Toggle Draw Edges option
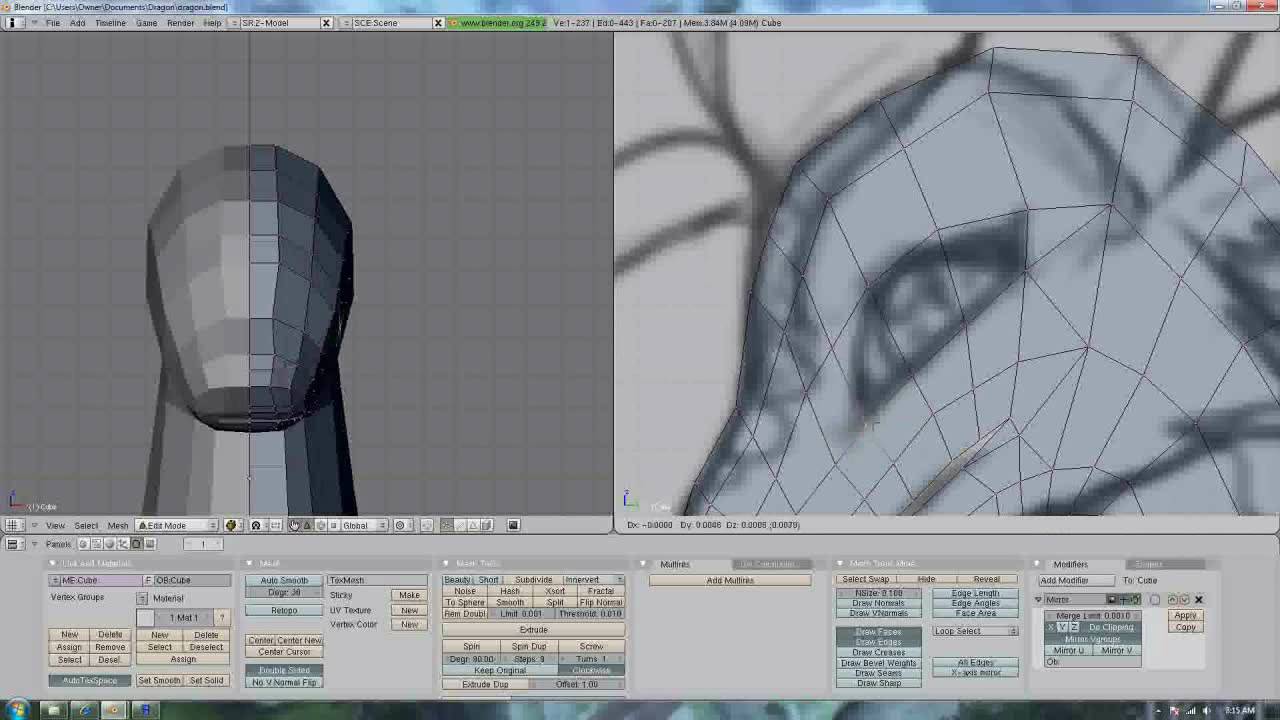The height and width of the screenshot is (720, 1280). [878, 642]
